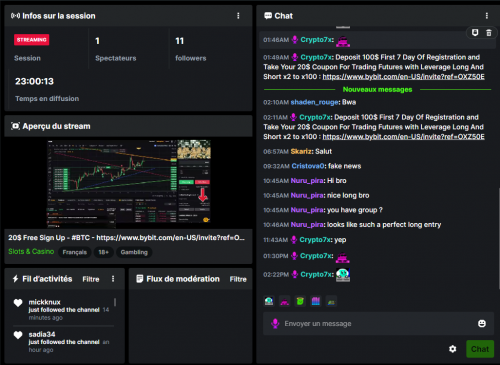Open the bybit link in 01:49AM message
This screenshot has height=365, width=500.
403,77
